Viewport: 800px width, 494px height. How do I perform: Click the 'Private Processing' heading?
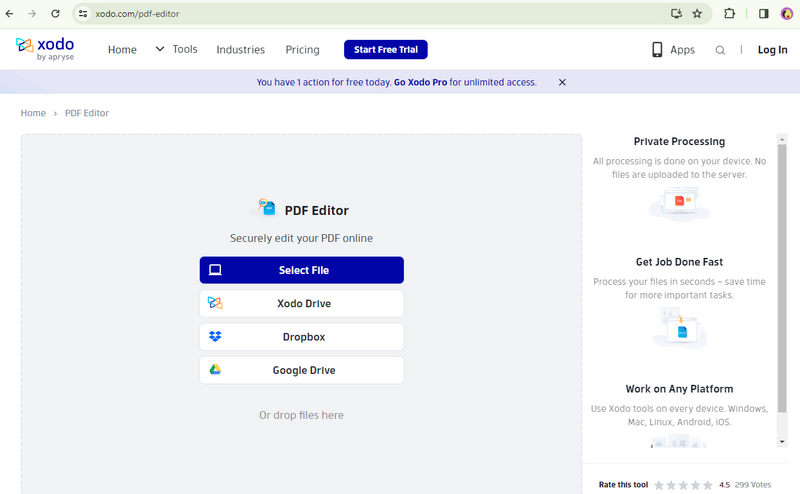(679, 141)
